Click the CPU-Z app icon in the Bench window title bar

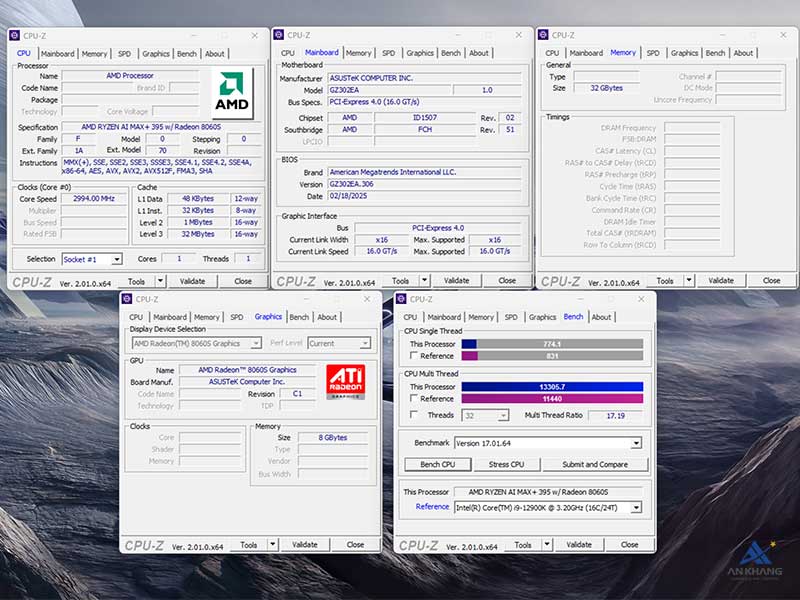click(401, 299)
